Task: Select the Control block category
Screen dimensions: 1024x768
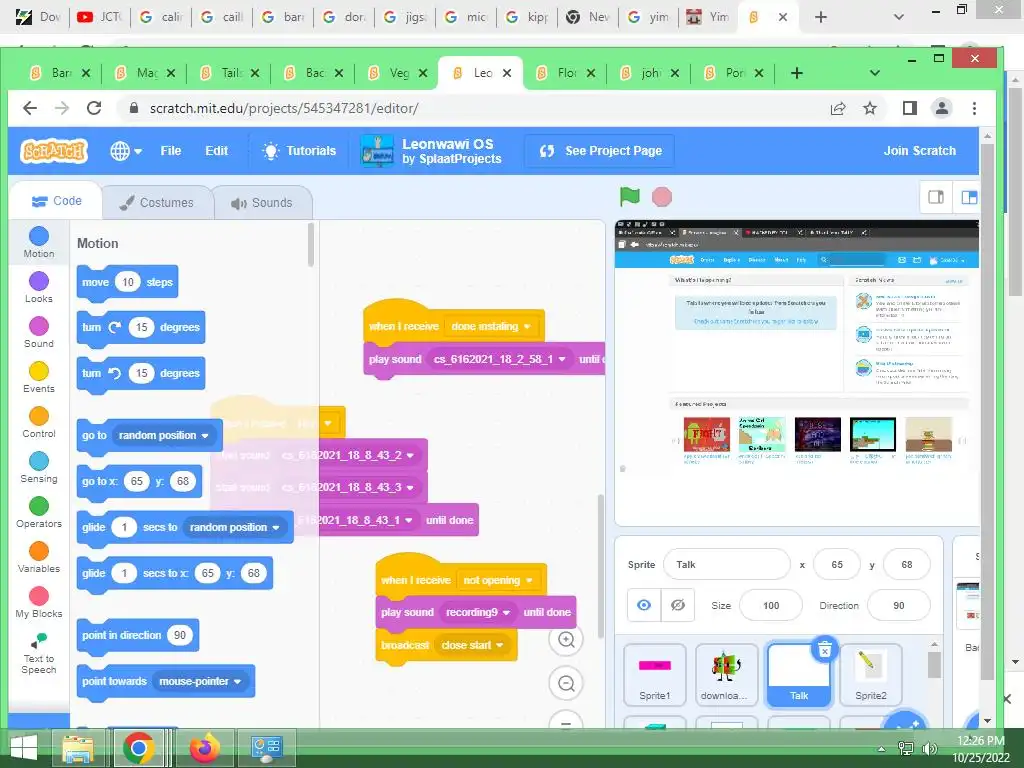Action: coord(39,423)
